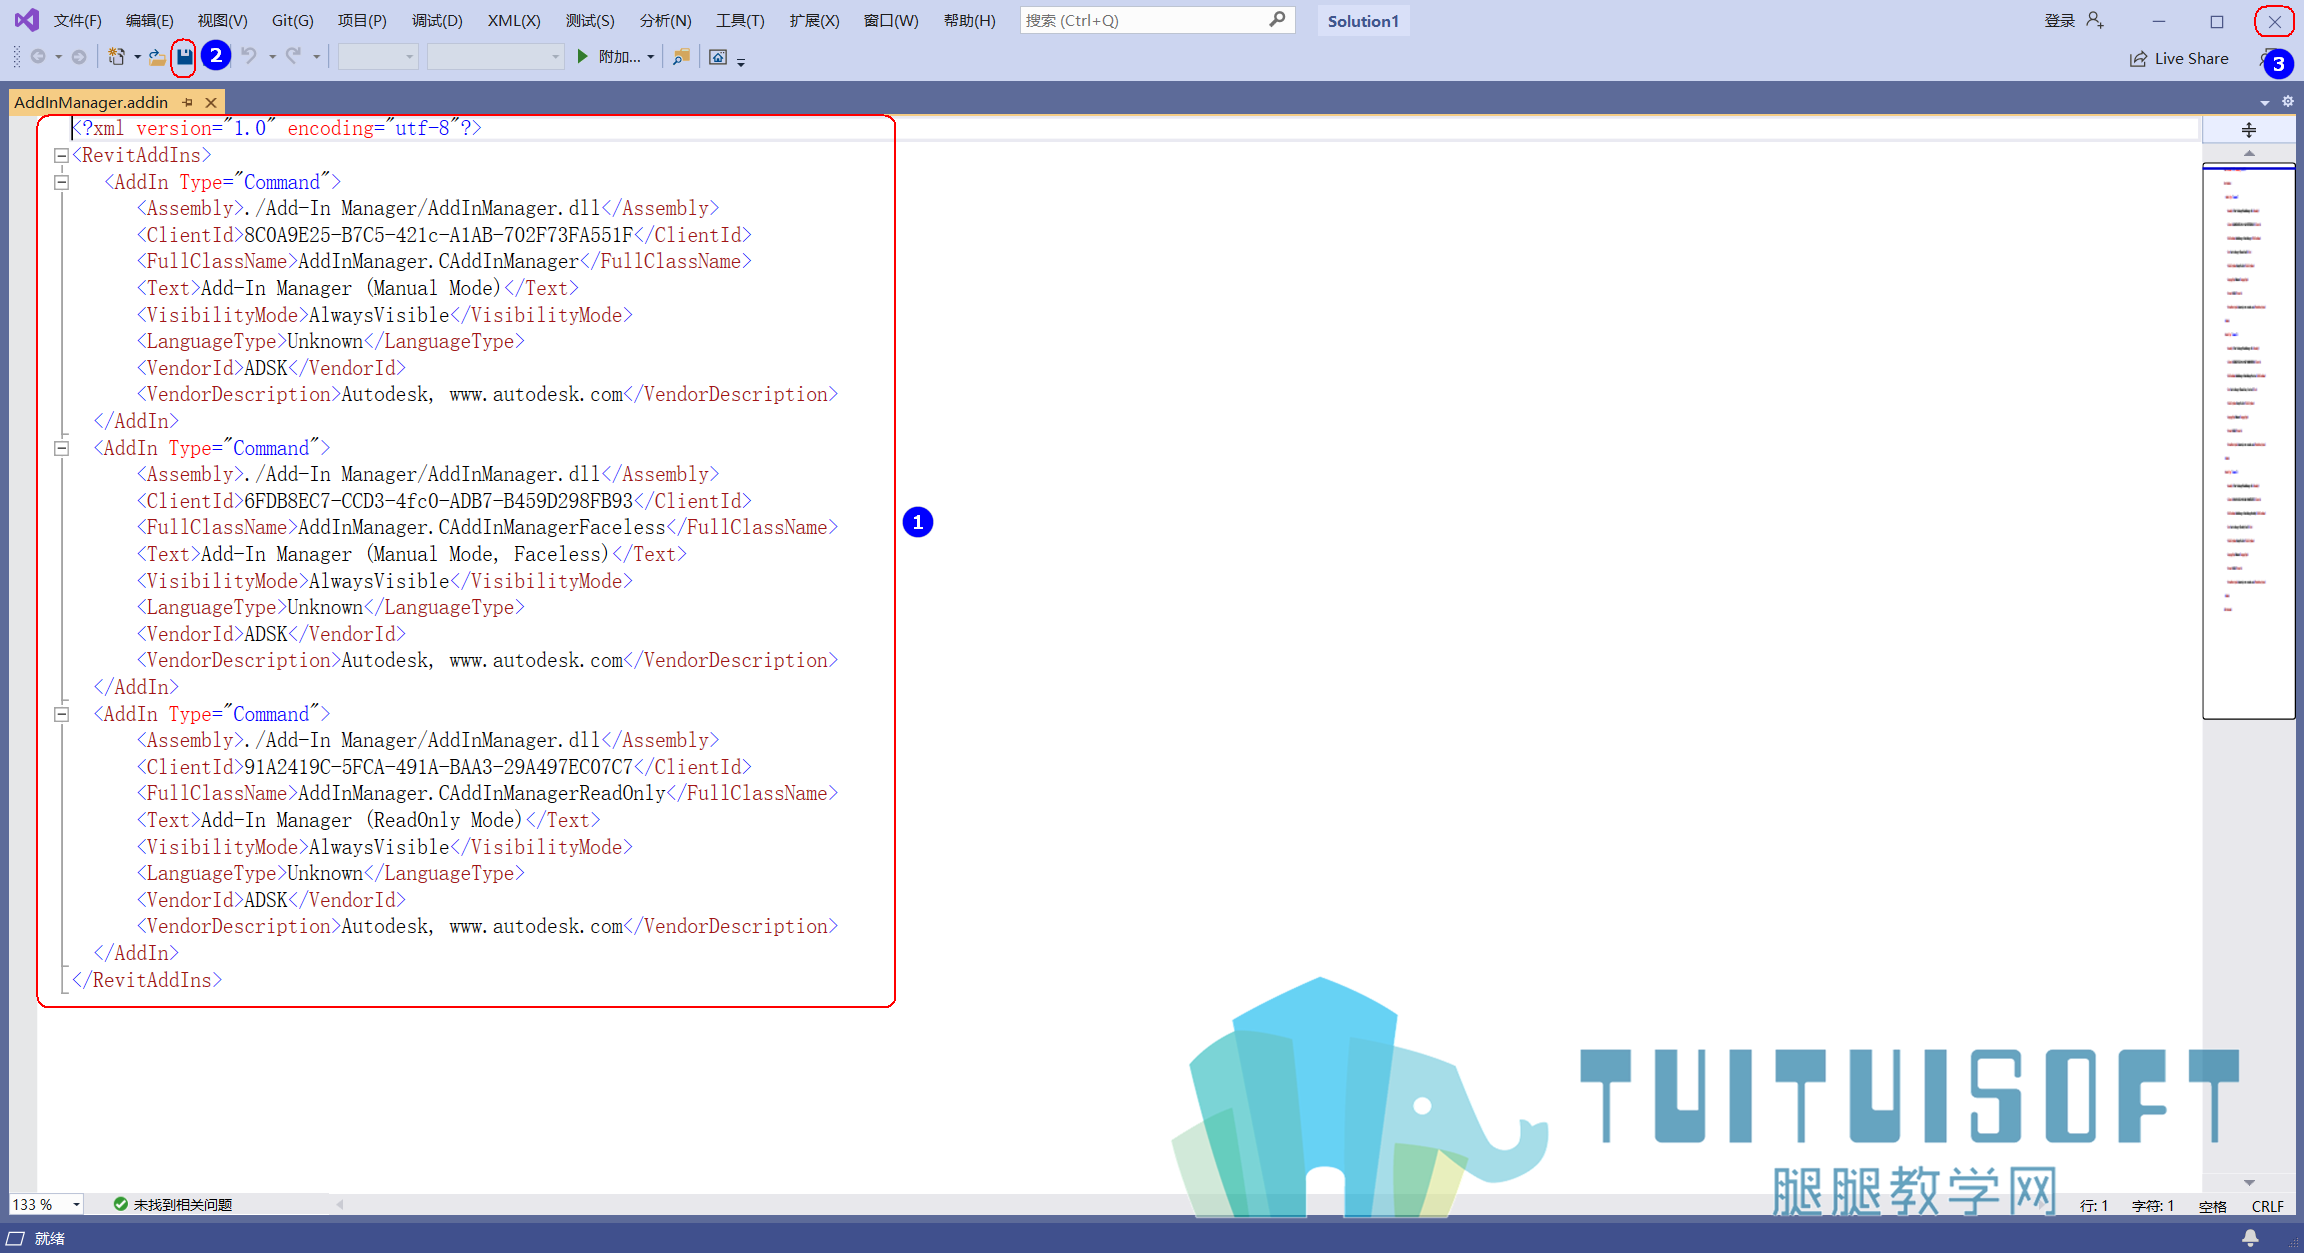Open the zoom level 133% dropdown
Viewport: 2304px width, 1253px height.
pos(76,1205)
